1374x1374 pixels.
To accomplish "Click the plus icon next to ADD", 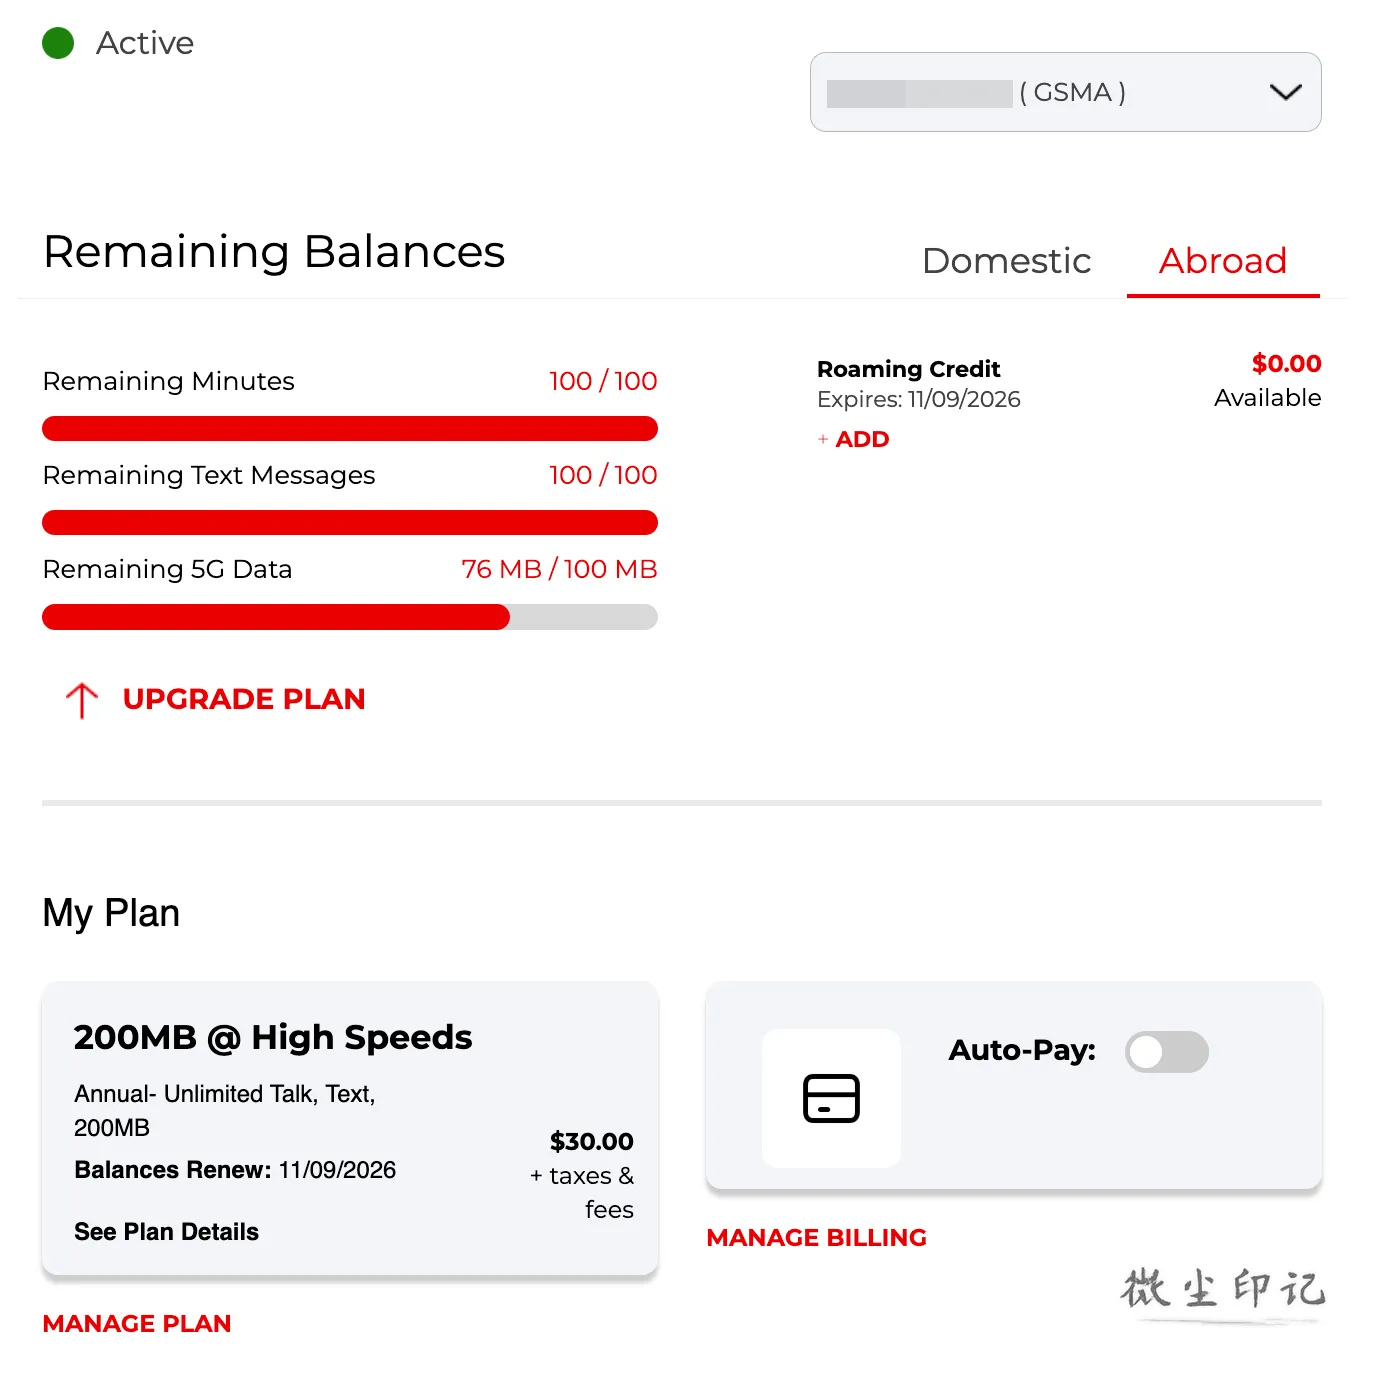I will (x=823, y=439).
